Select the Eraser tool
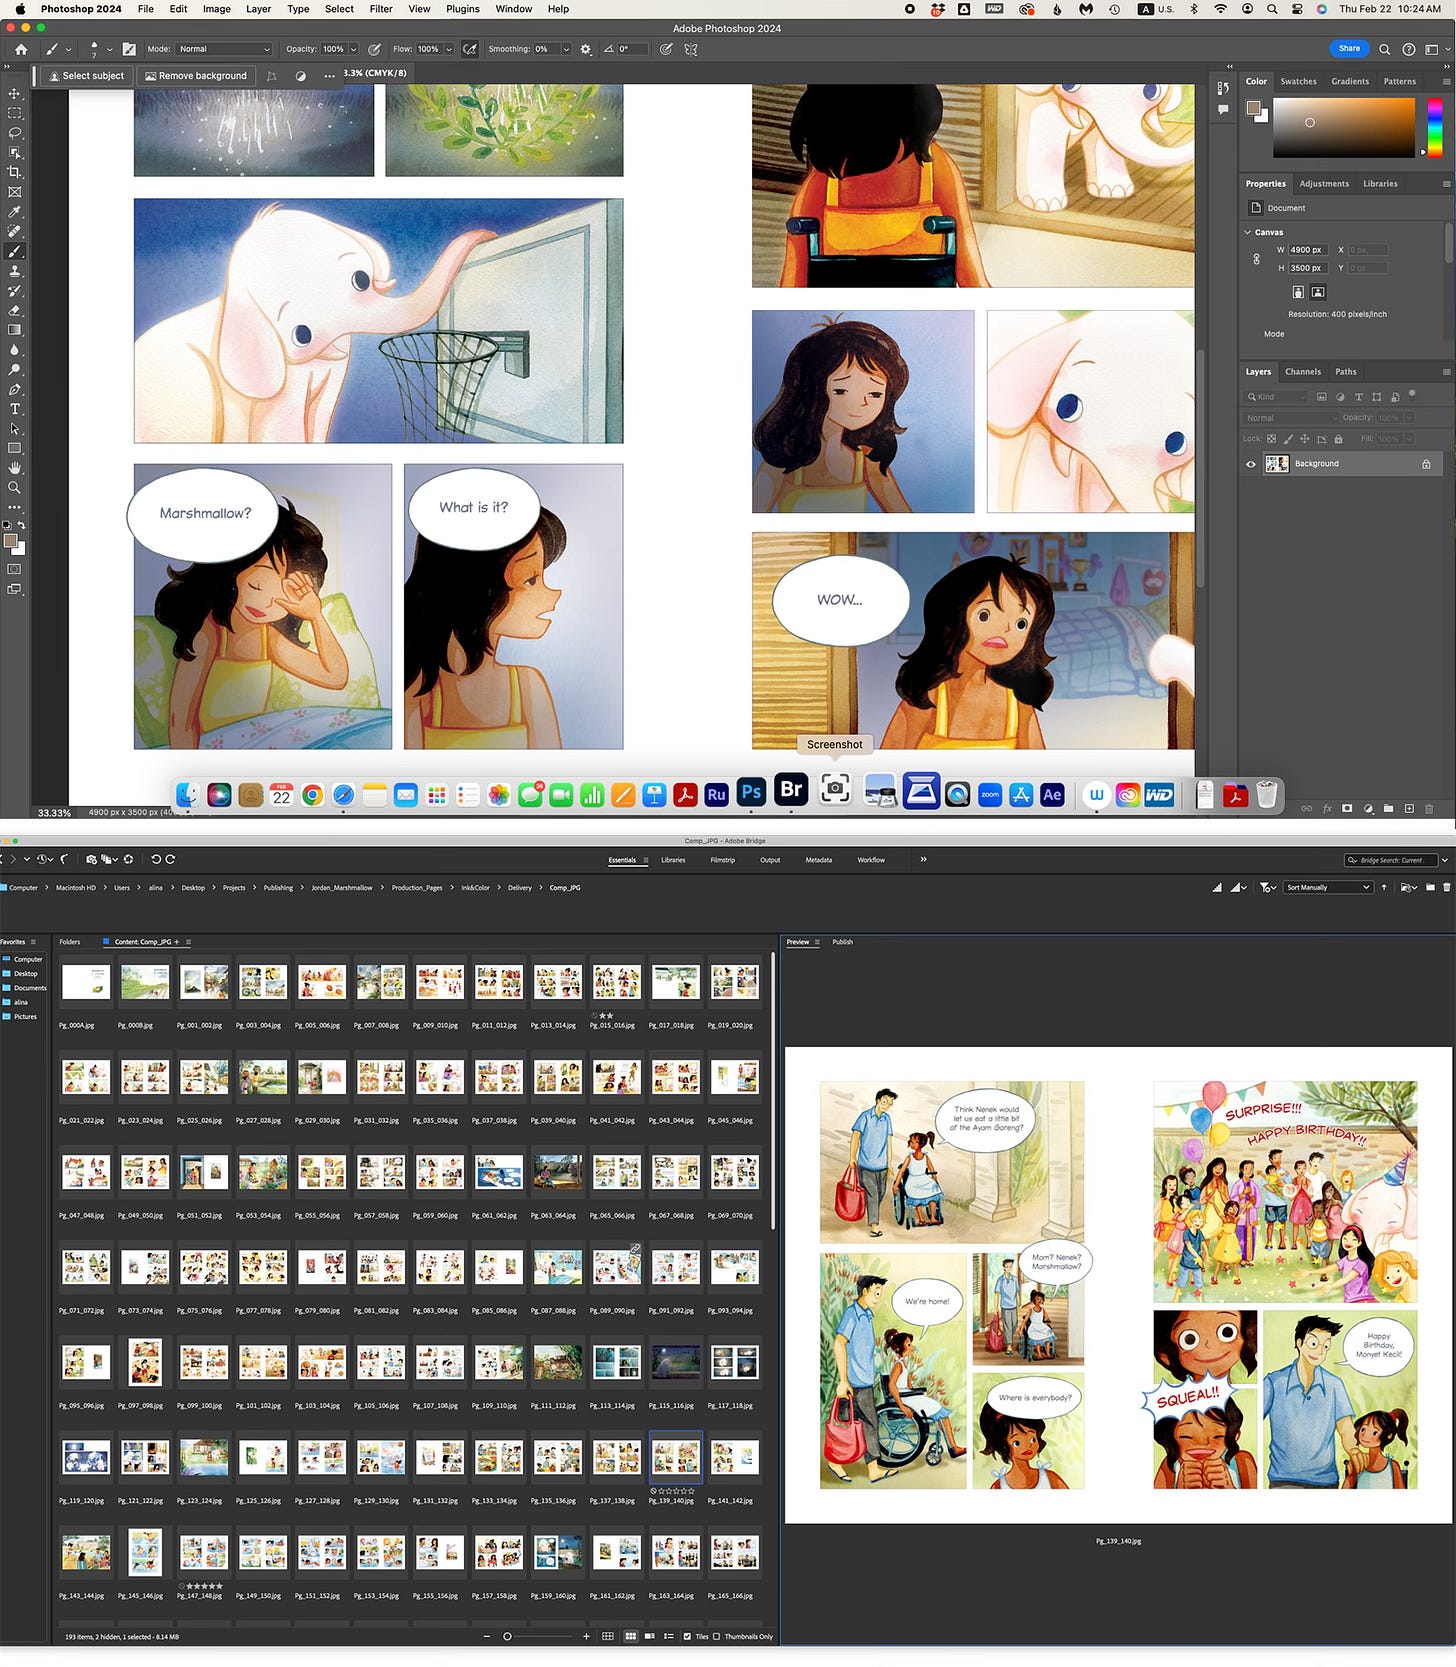The image size is (1456, 1667). tap(14, 311)
